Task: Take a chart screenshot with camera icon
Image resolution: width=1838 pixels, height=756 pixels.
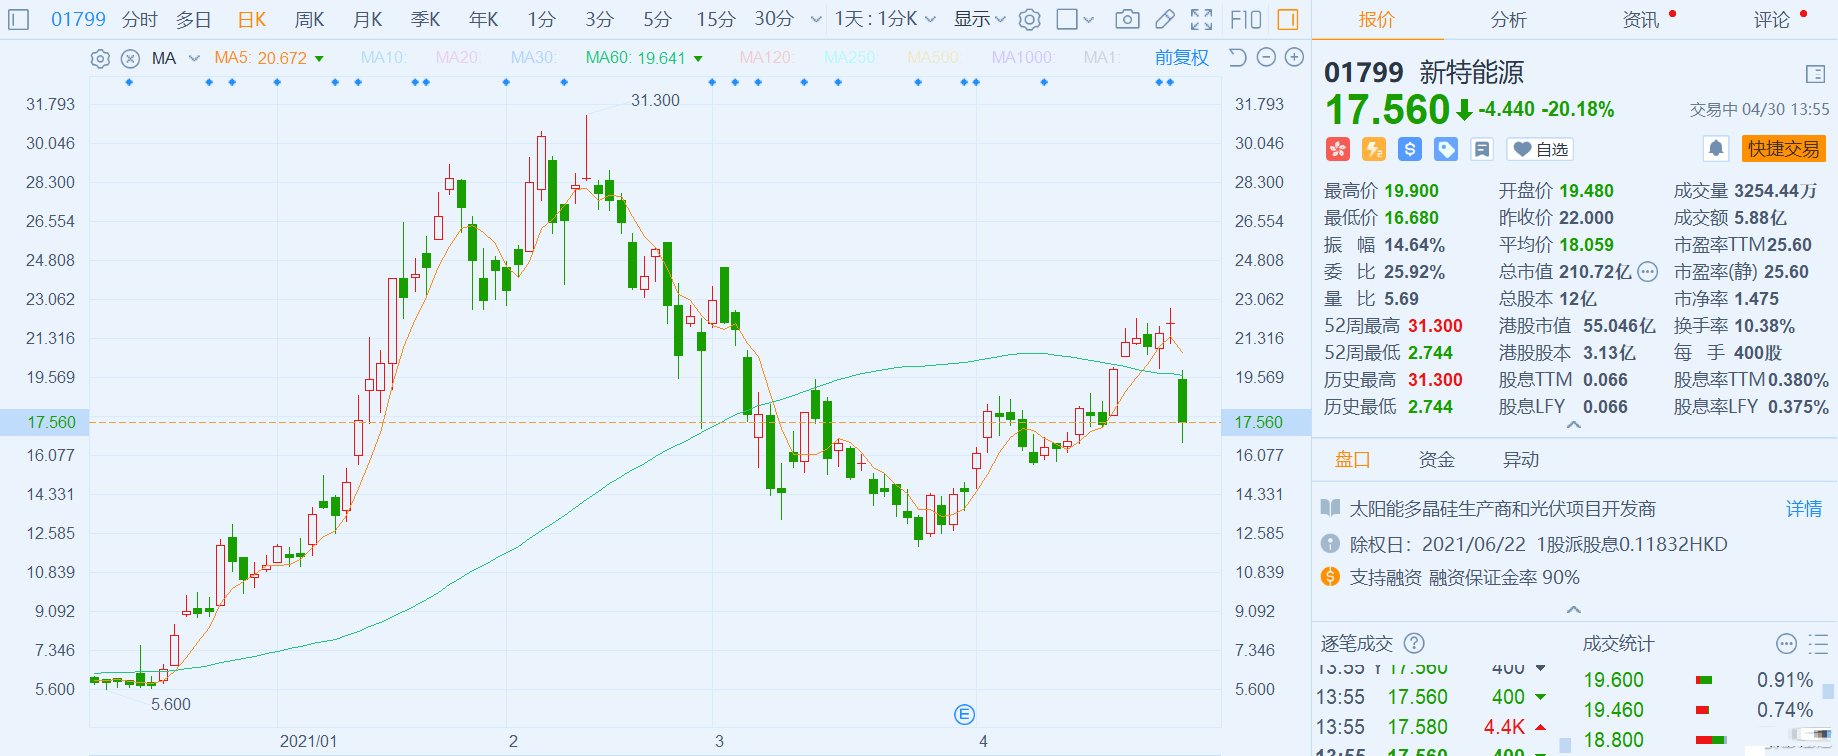Action: [x=1127, y=19]
